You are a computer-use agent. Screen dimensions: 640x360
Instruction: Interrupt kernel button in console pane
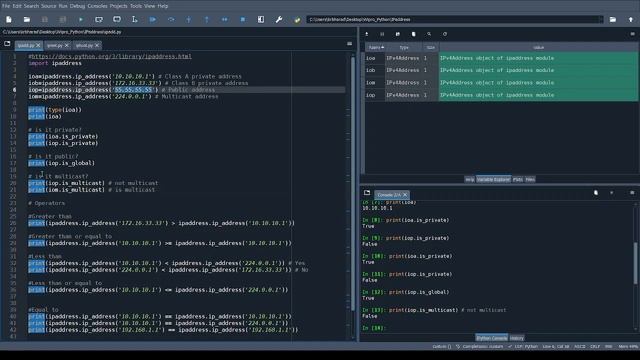[611, 193]
